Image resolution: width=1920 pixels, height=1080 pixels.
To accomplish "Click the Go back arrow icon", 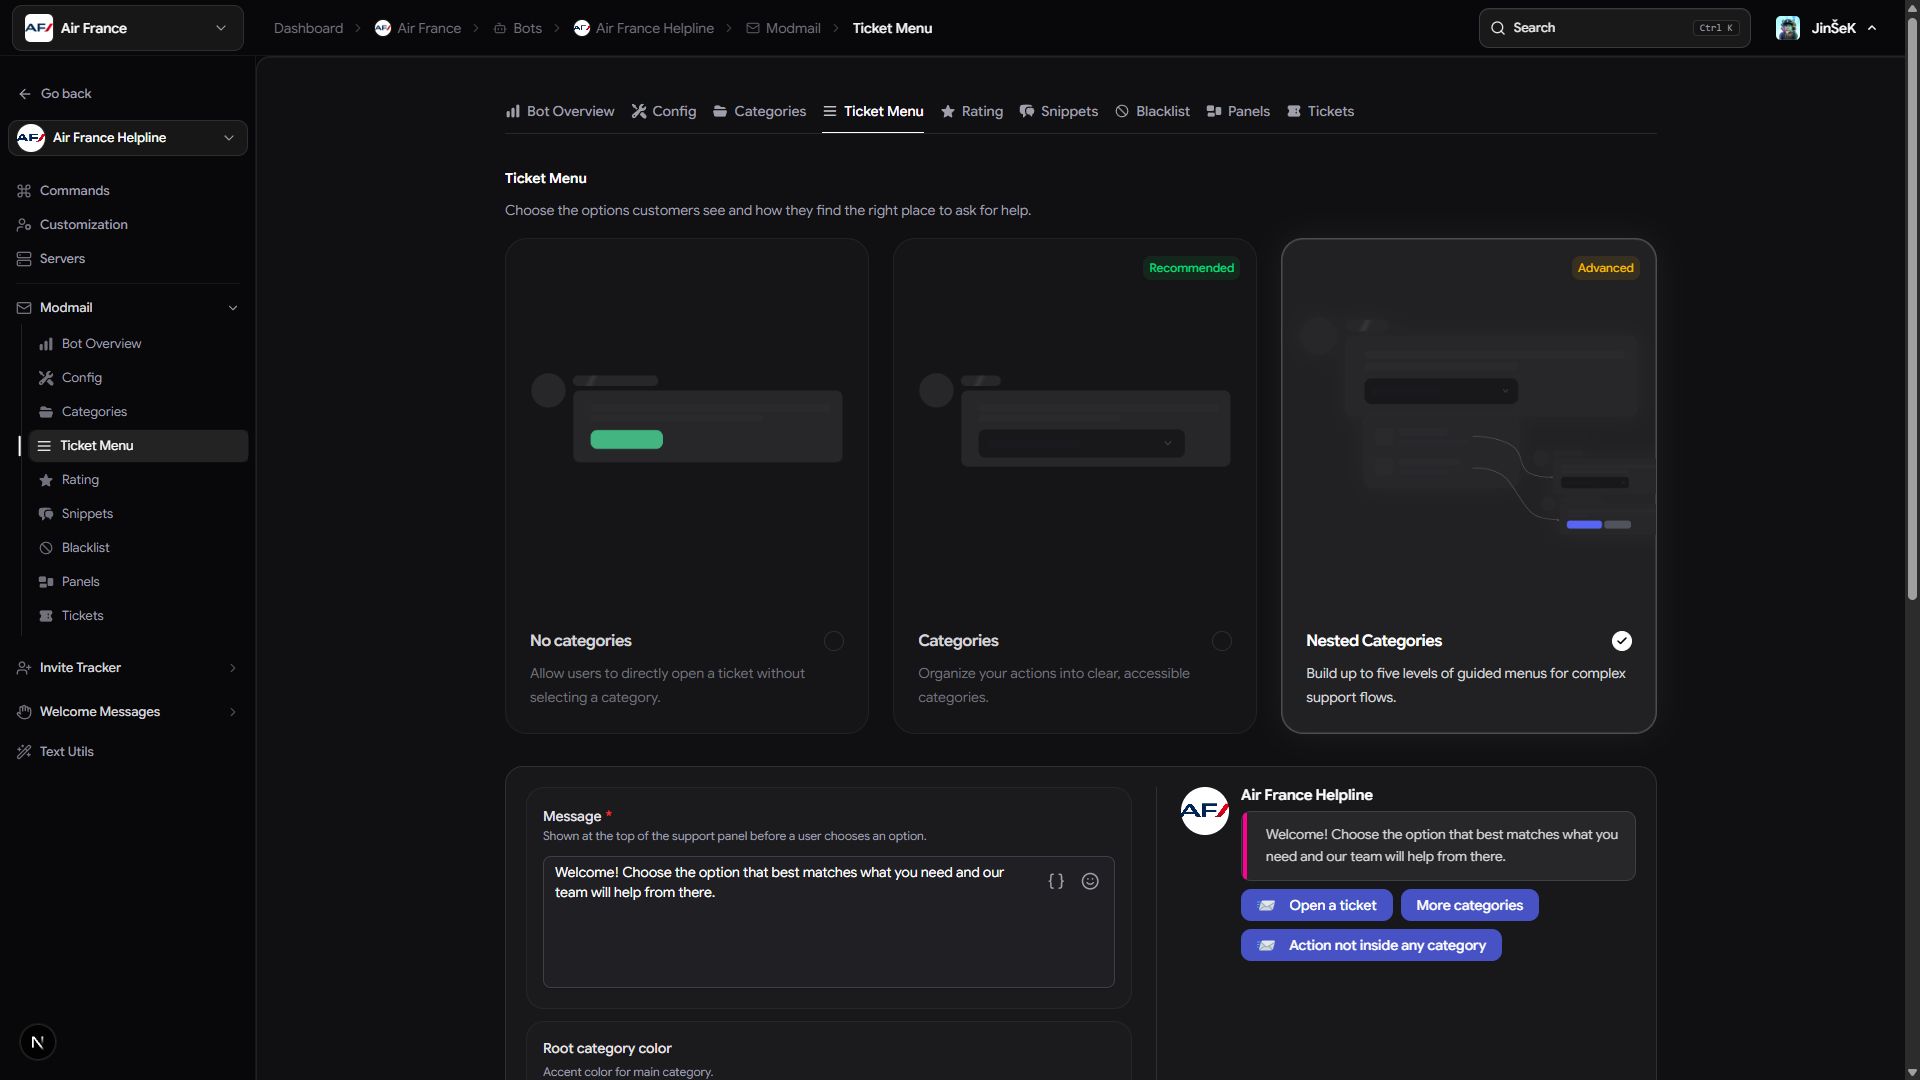I will tap(24, 94).
